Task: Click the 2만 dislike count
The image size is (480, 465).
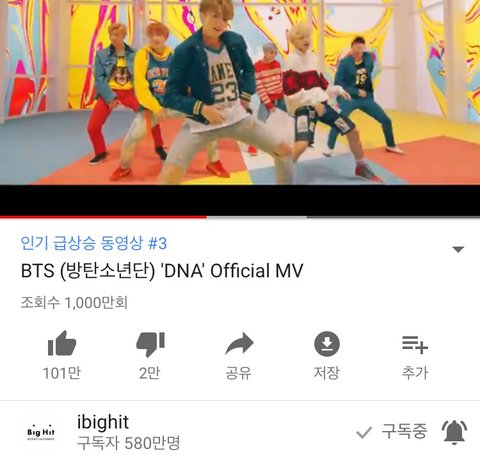Action: pos(150,373)
